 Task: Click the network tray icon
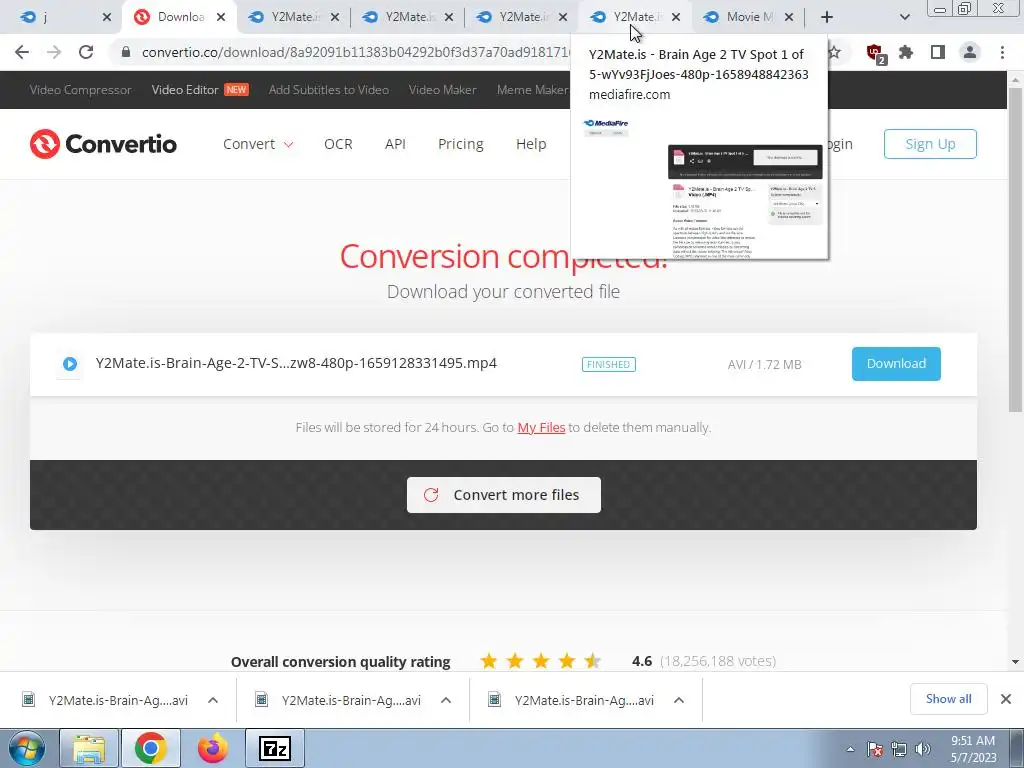(x=899, y=749)
